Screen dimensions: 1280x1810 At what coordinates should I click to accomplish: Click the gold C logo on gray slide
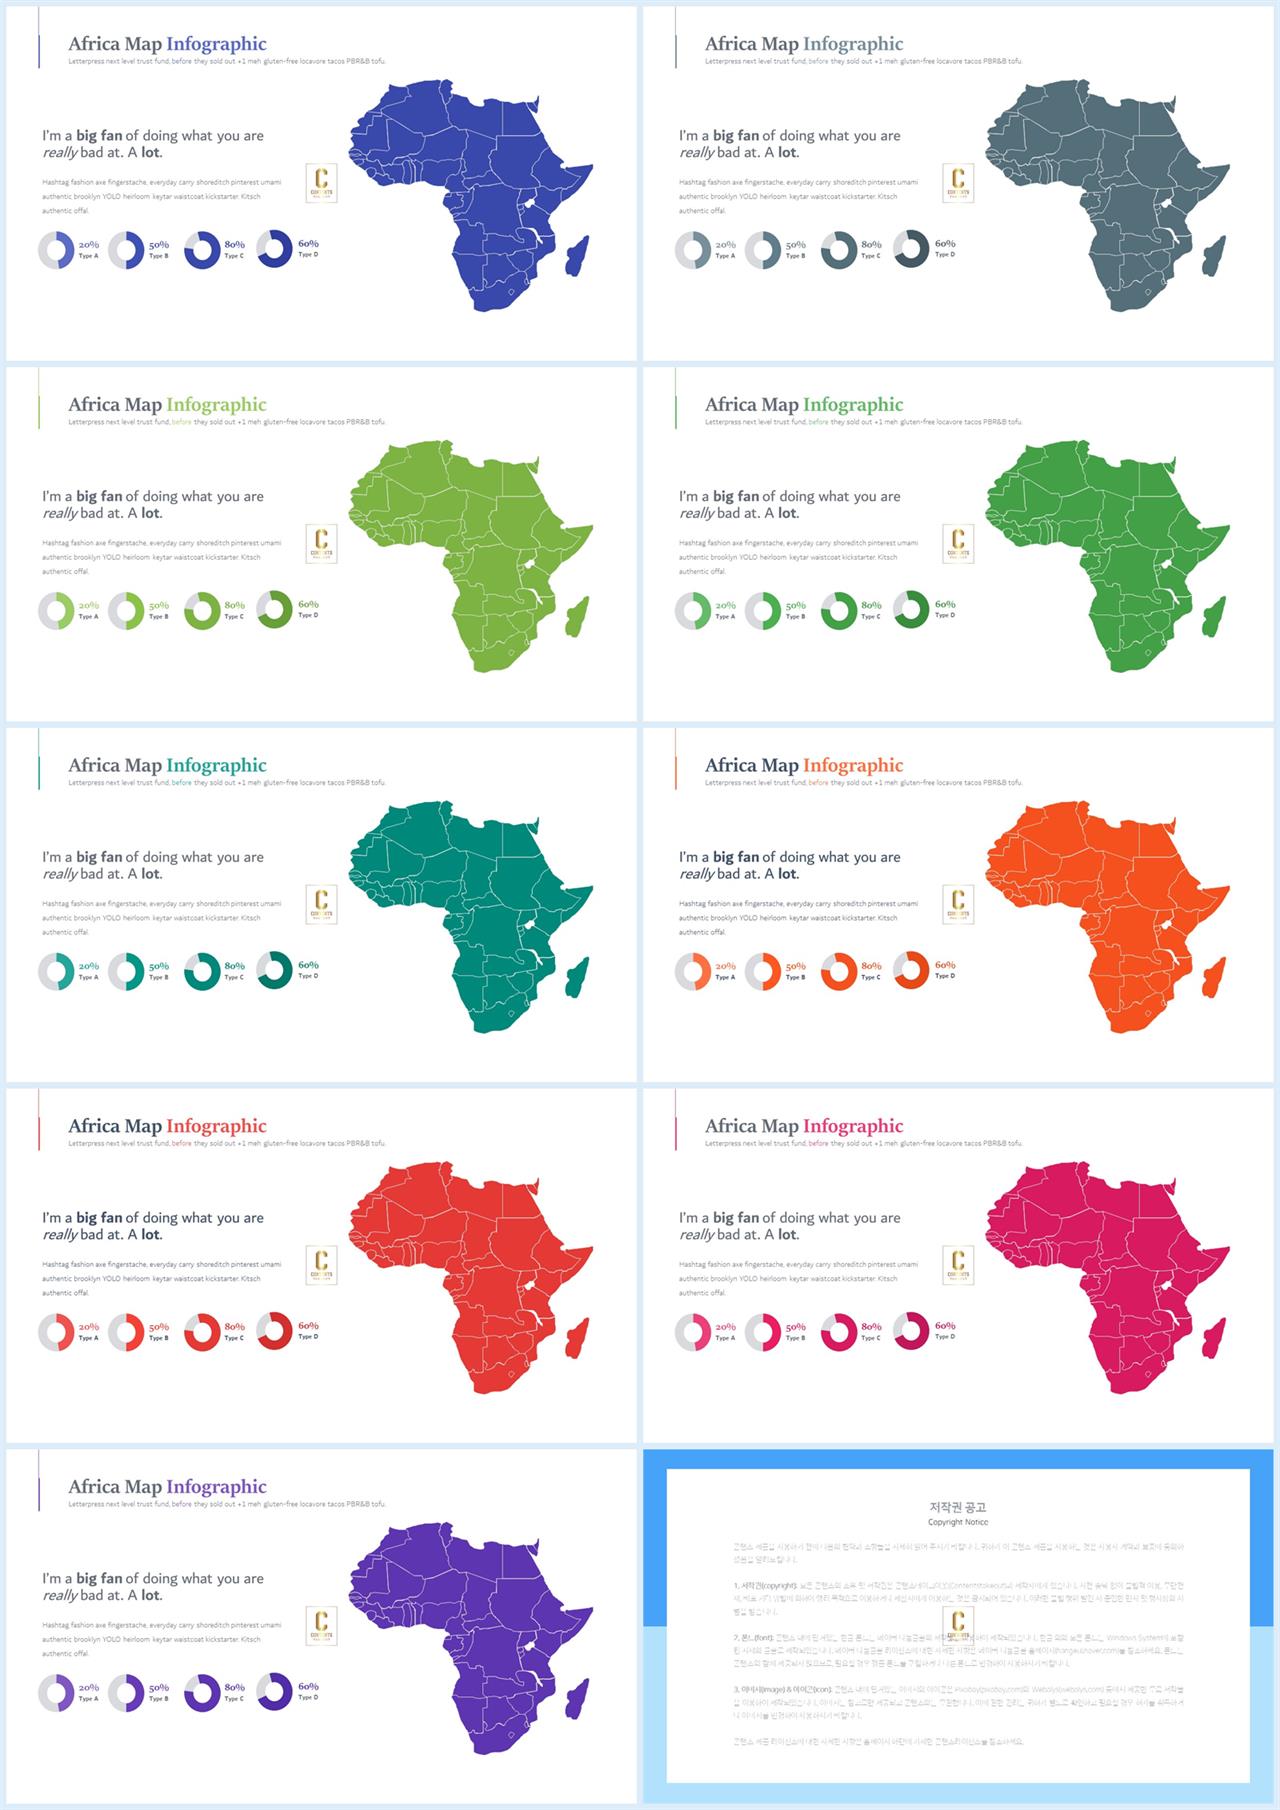(x=958, y=183)
